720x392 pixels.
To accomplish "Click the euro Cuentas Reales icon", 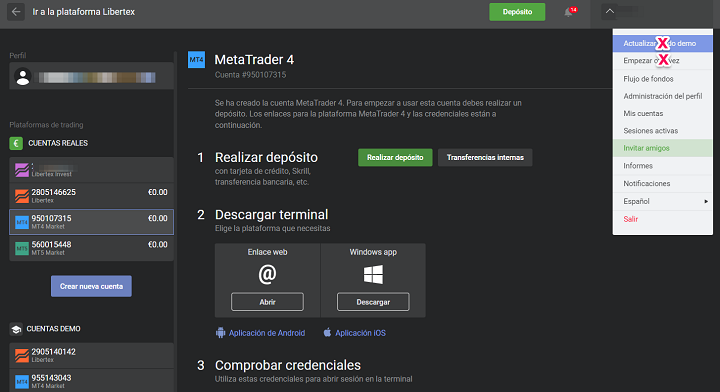I will coord(16,143).
